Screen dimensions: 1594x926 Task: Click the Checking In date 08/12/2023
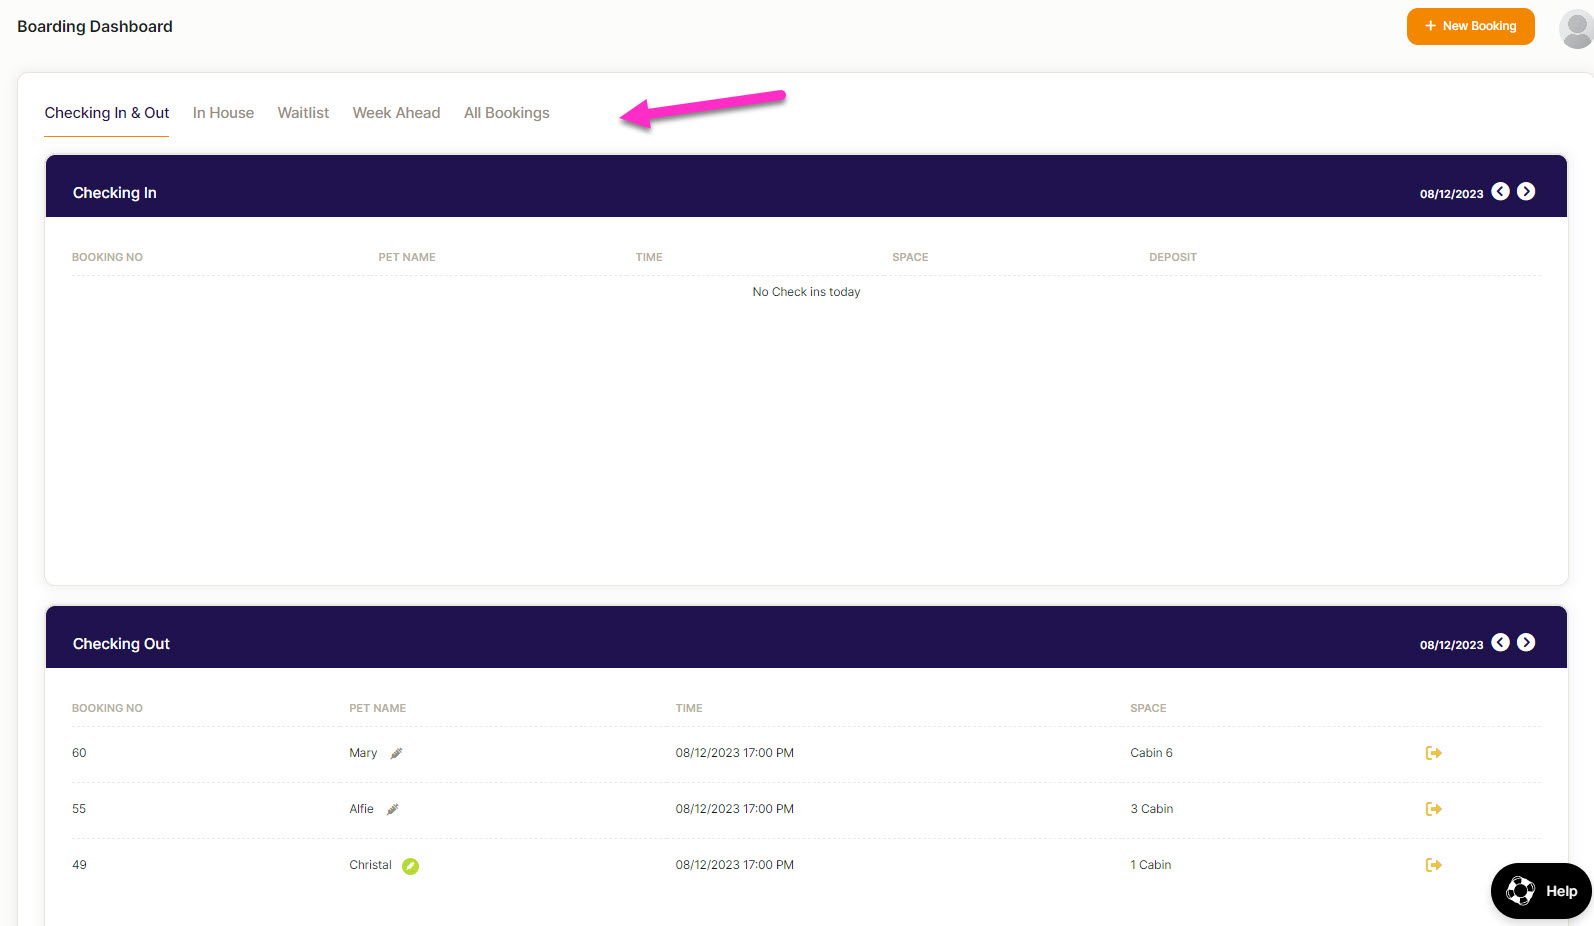(x=1451, y=194)
